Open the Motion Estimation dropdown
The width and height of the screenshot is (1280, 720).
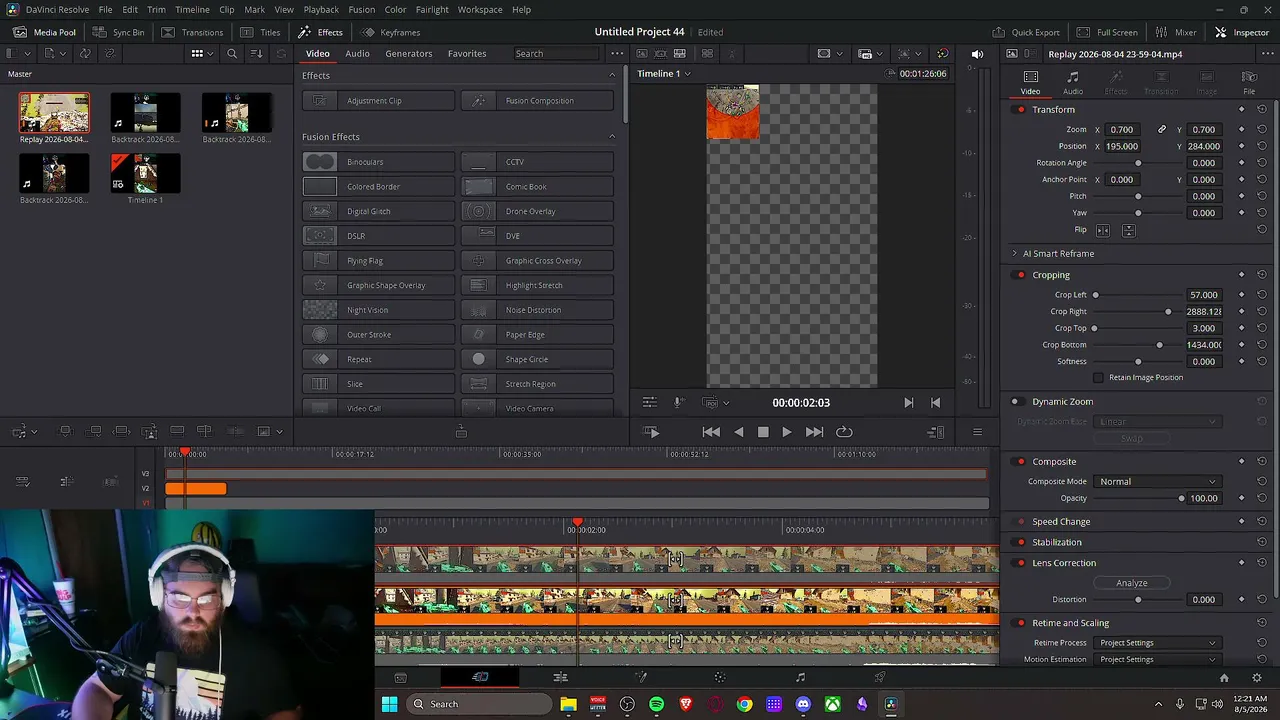pos(1157,660)
